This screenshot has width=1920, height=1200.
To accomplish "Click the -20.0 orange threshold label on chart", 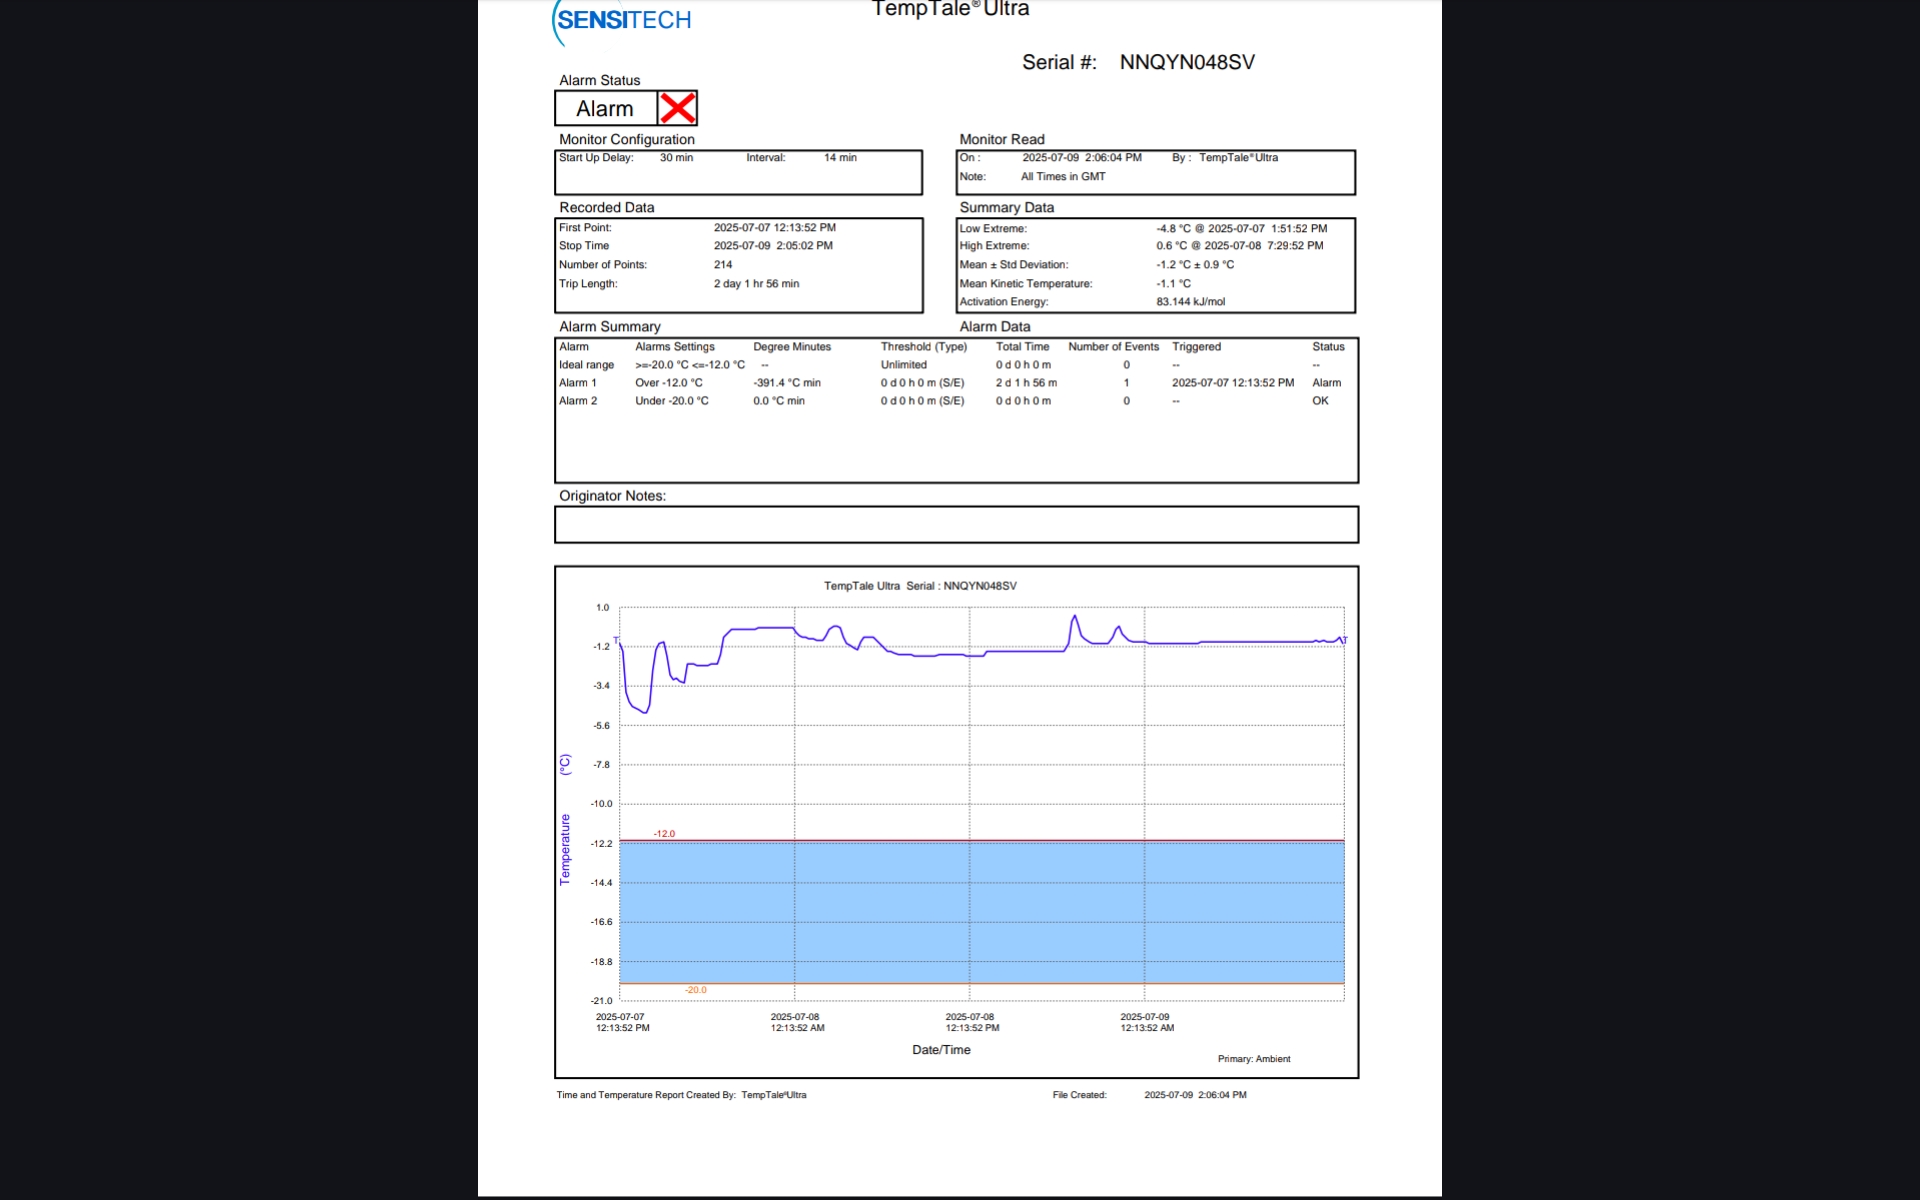I will coord(695,990).
